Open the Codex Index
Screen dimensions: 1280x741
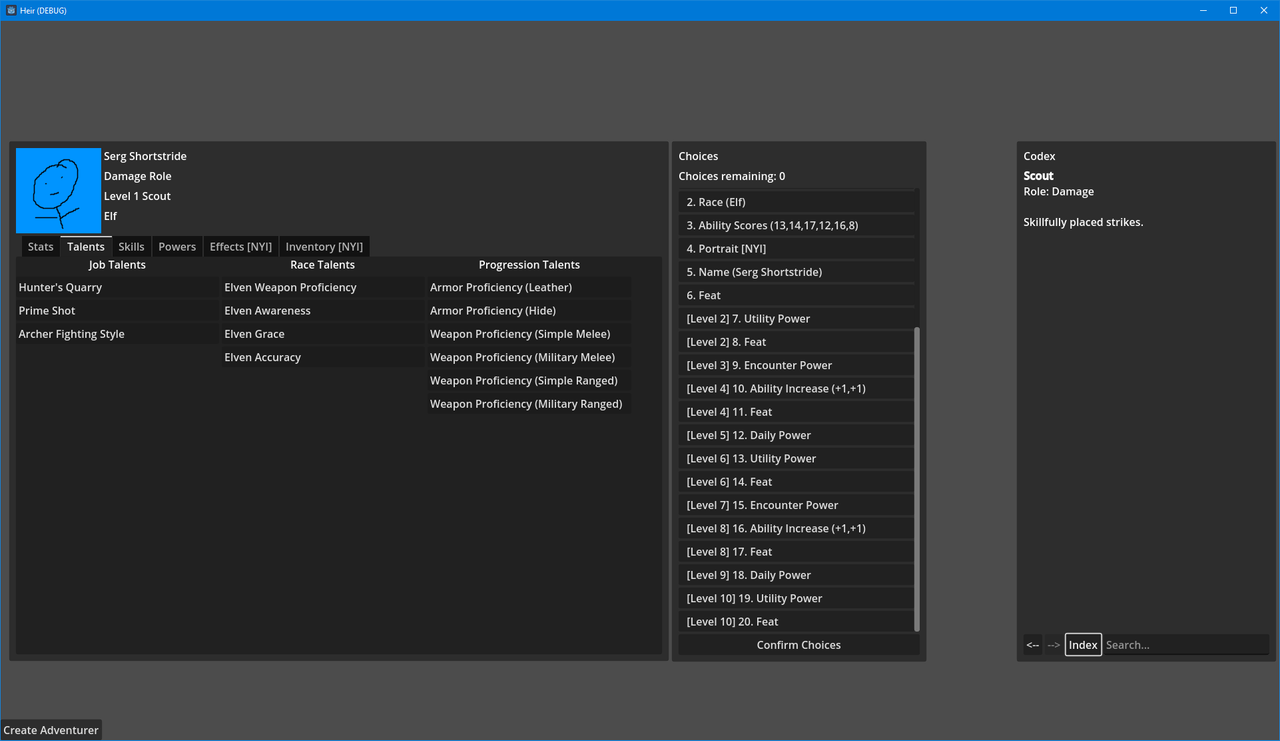(1083, 645)
